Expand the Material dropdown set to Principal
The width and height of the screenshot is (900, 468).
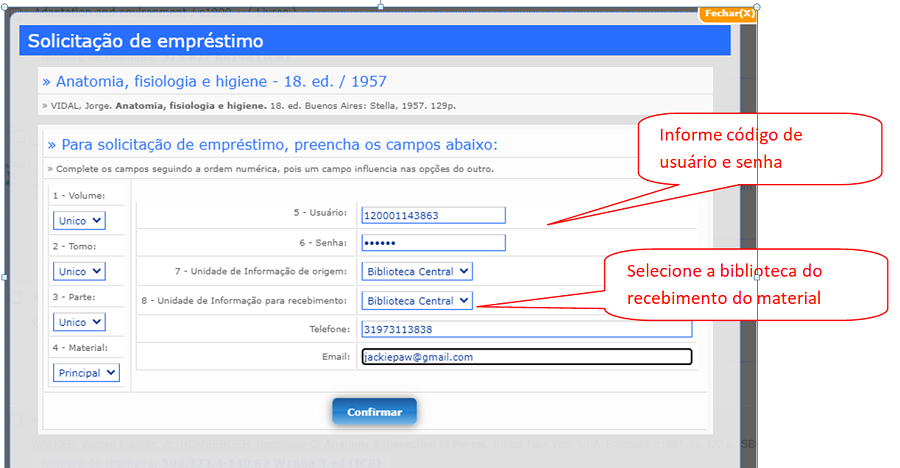85,373
